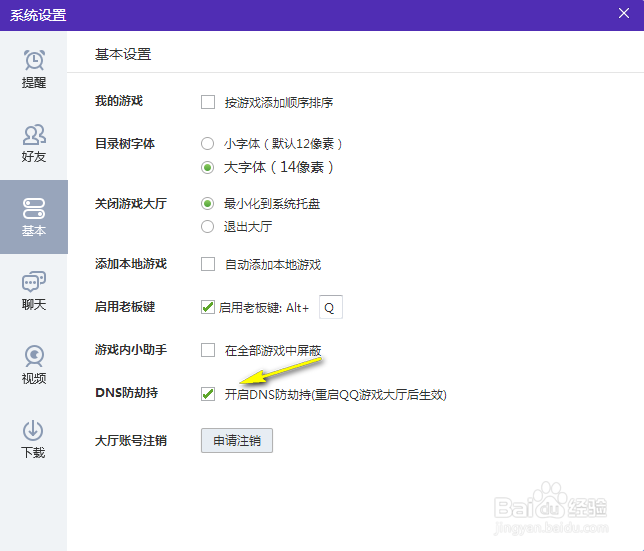Click the DNS防劫持 label
The width and height of the screenshot is (644, 551).
point(126,393)
